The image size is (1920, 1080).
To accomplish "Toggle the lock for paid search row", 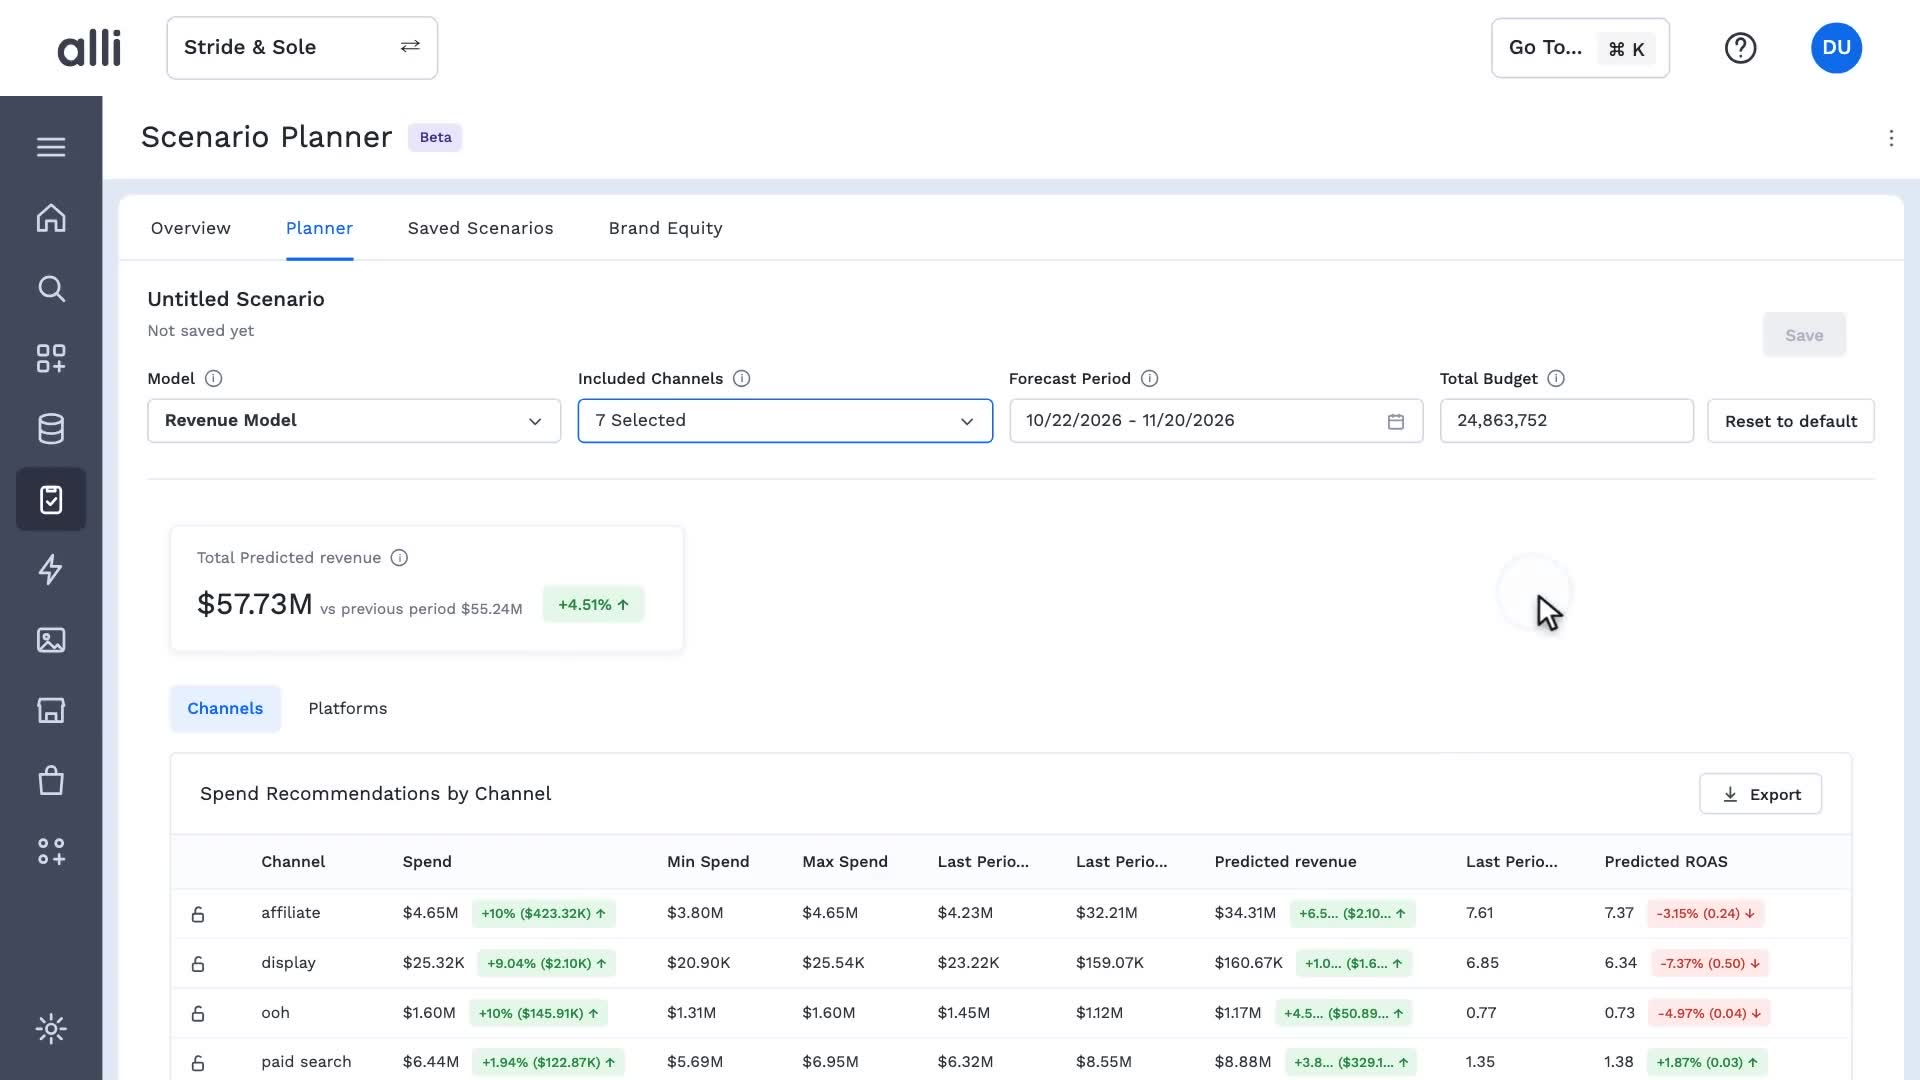I will [198, 1063].
